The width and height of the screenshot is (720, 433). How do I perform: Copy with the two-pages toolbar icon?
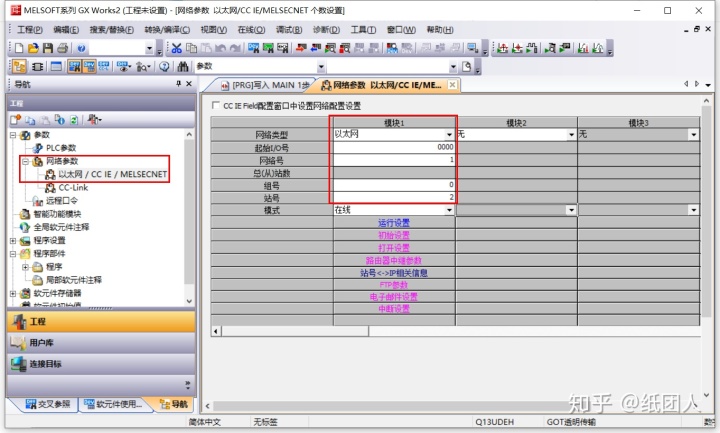(191, 48)
